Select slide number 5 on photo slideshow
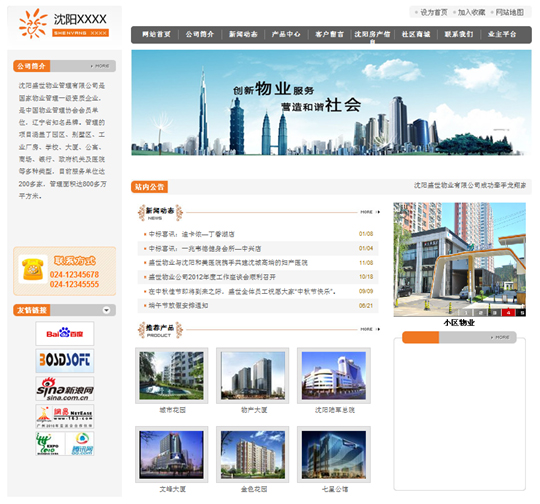The image size is (540, 504). 521,312
